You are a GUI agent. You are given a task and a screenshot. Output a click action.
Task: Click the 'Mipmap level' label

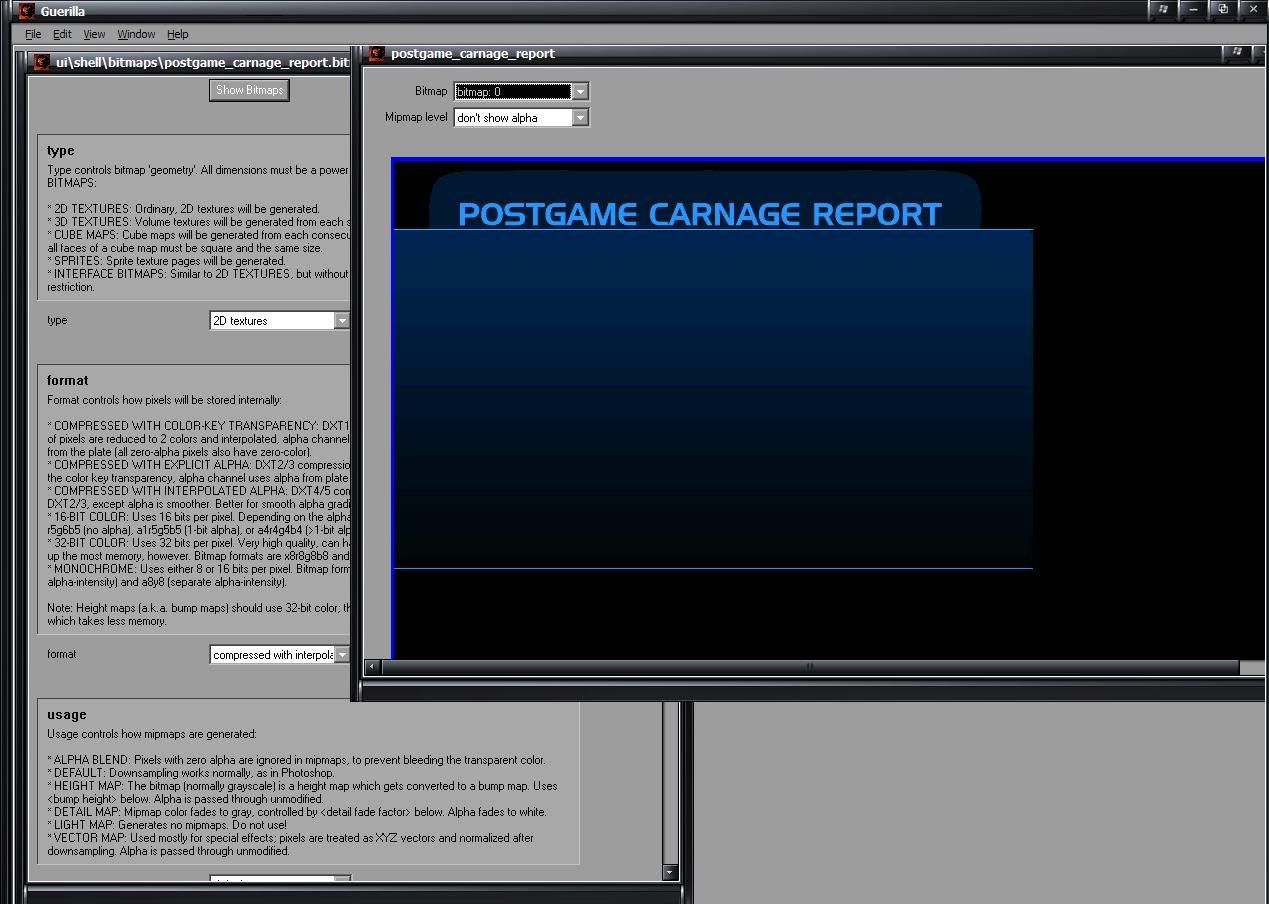tap(417, 117)
